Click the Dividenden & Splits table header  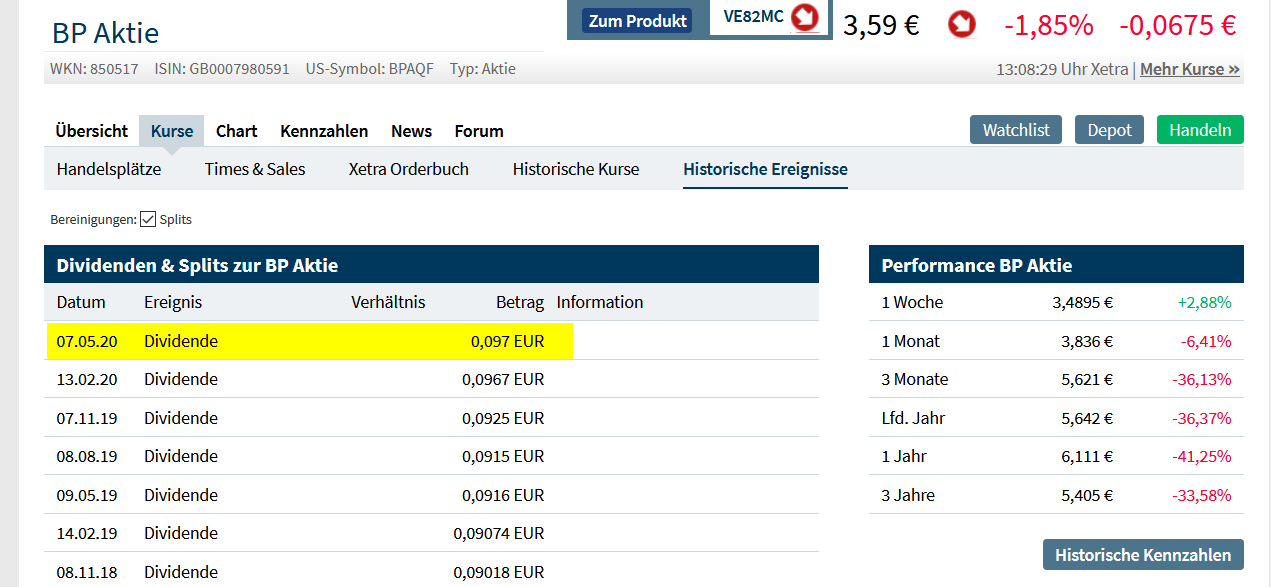[431, 265]
